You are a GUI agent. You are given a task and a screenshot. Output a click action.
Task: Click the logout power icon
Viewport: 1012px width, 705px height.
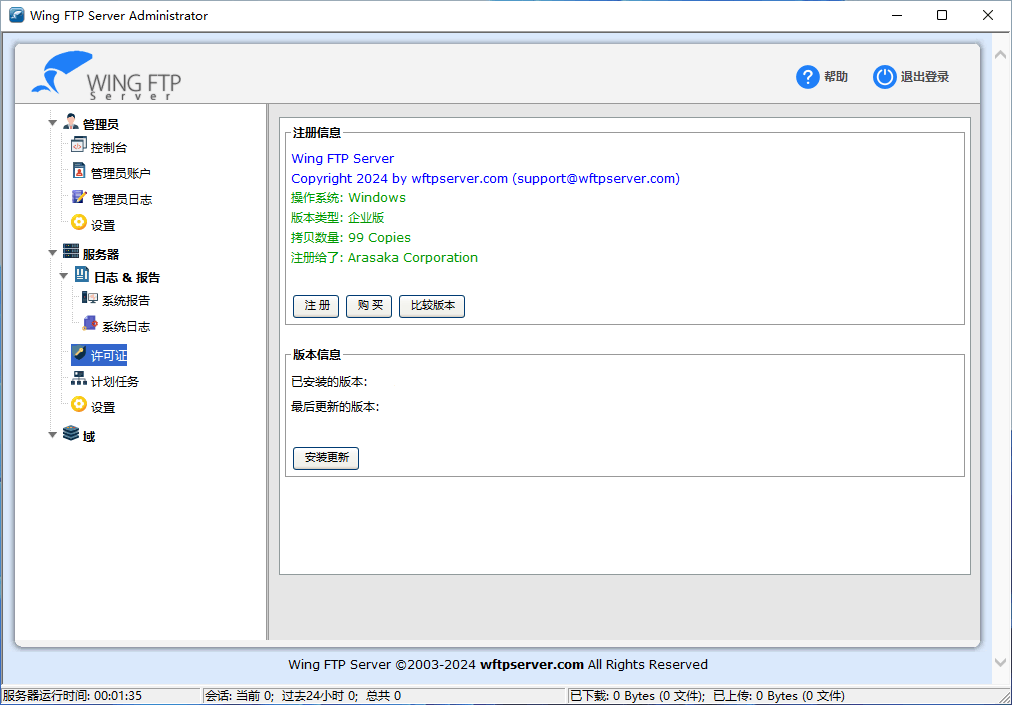(x=884, y=77)
